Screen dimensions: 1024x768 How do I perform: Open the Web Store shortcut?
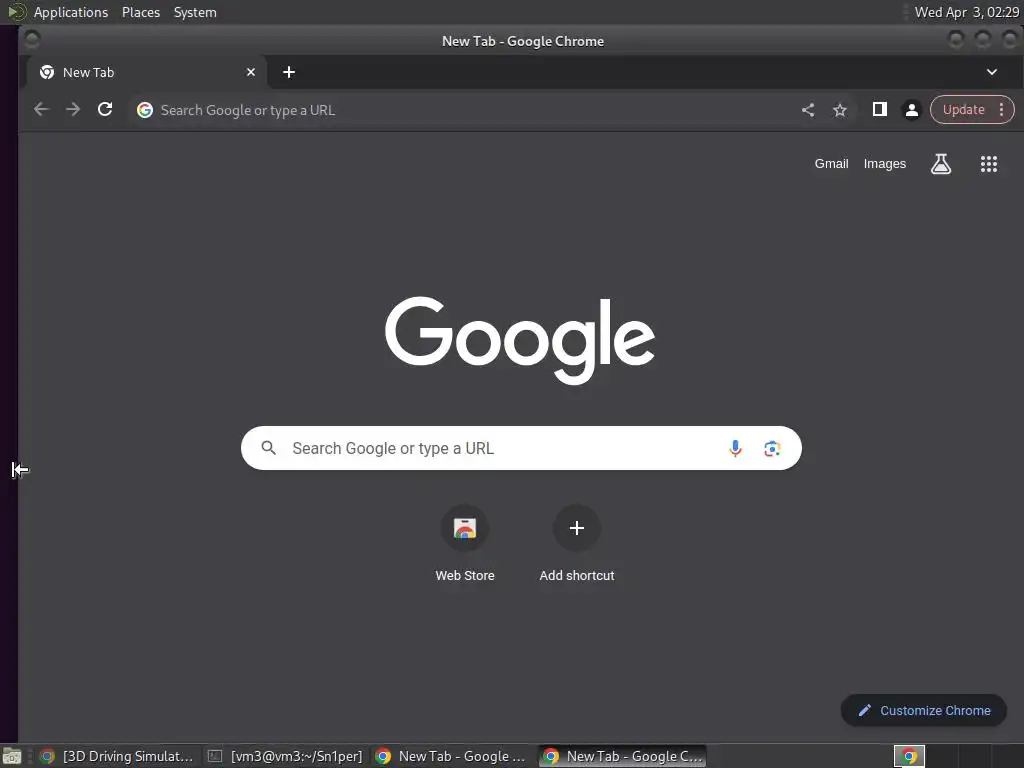pos(465,543)
